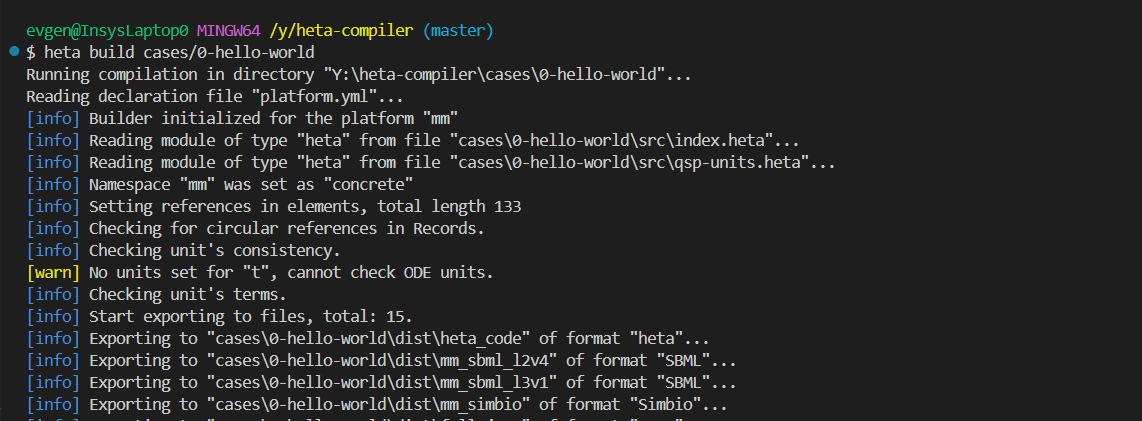Click the 'No units set for "t"' message

pyautogui.click(x=291, y=272)
